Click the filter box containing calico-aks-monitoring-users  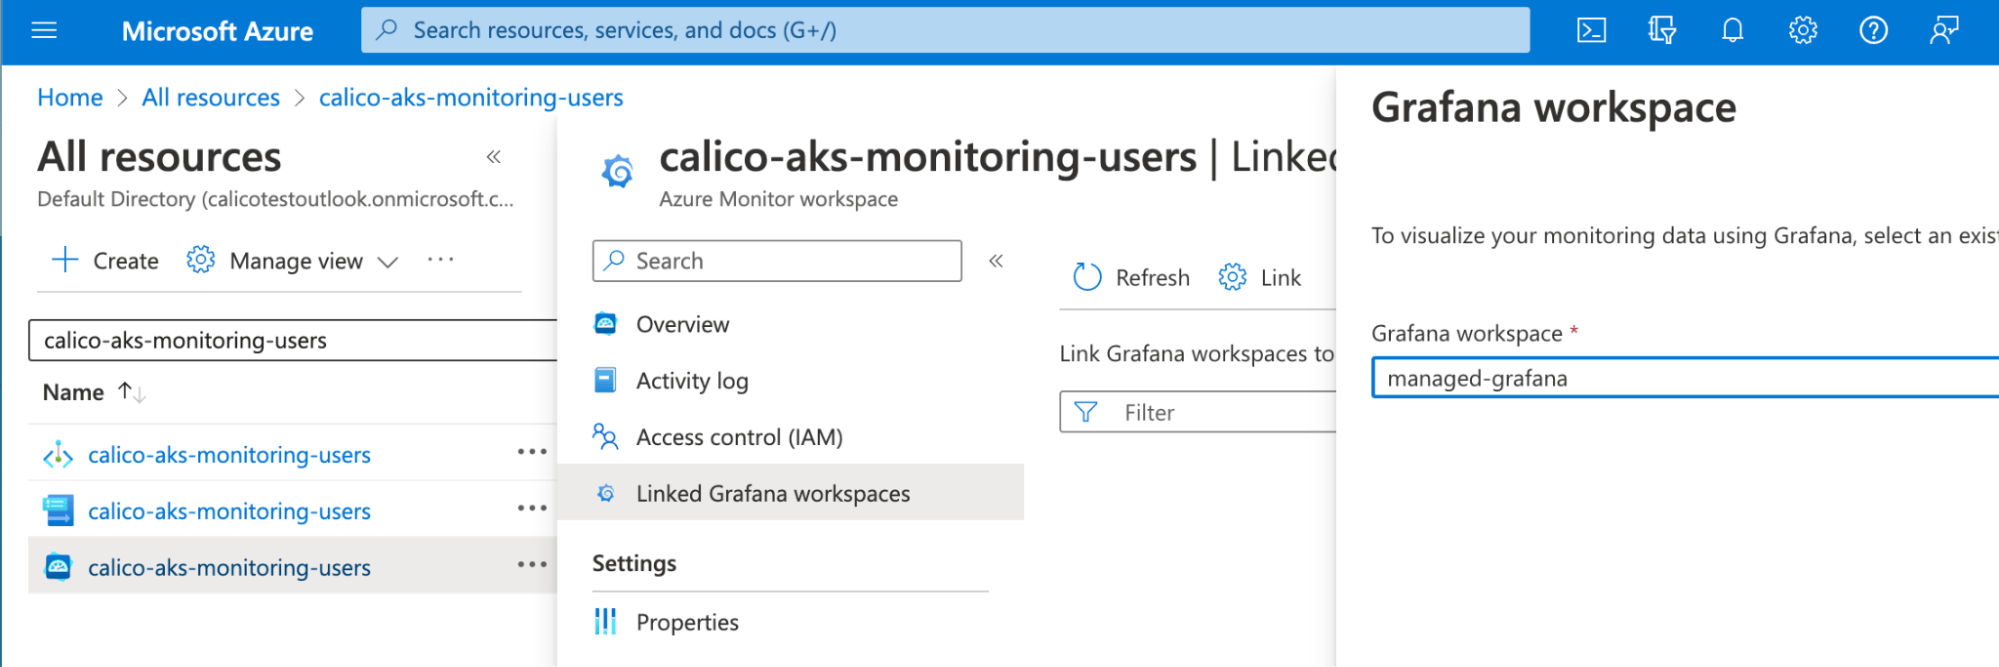[x=293, y=340]
